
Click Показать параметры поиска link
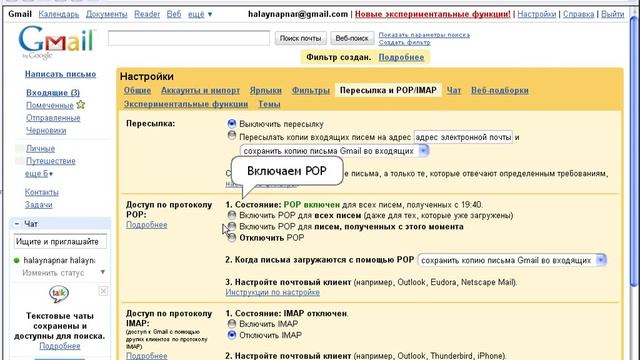[424, 35]
